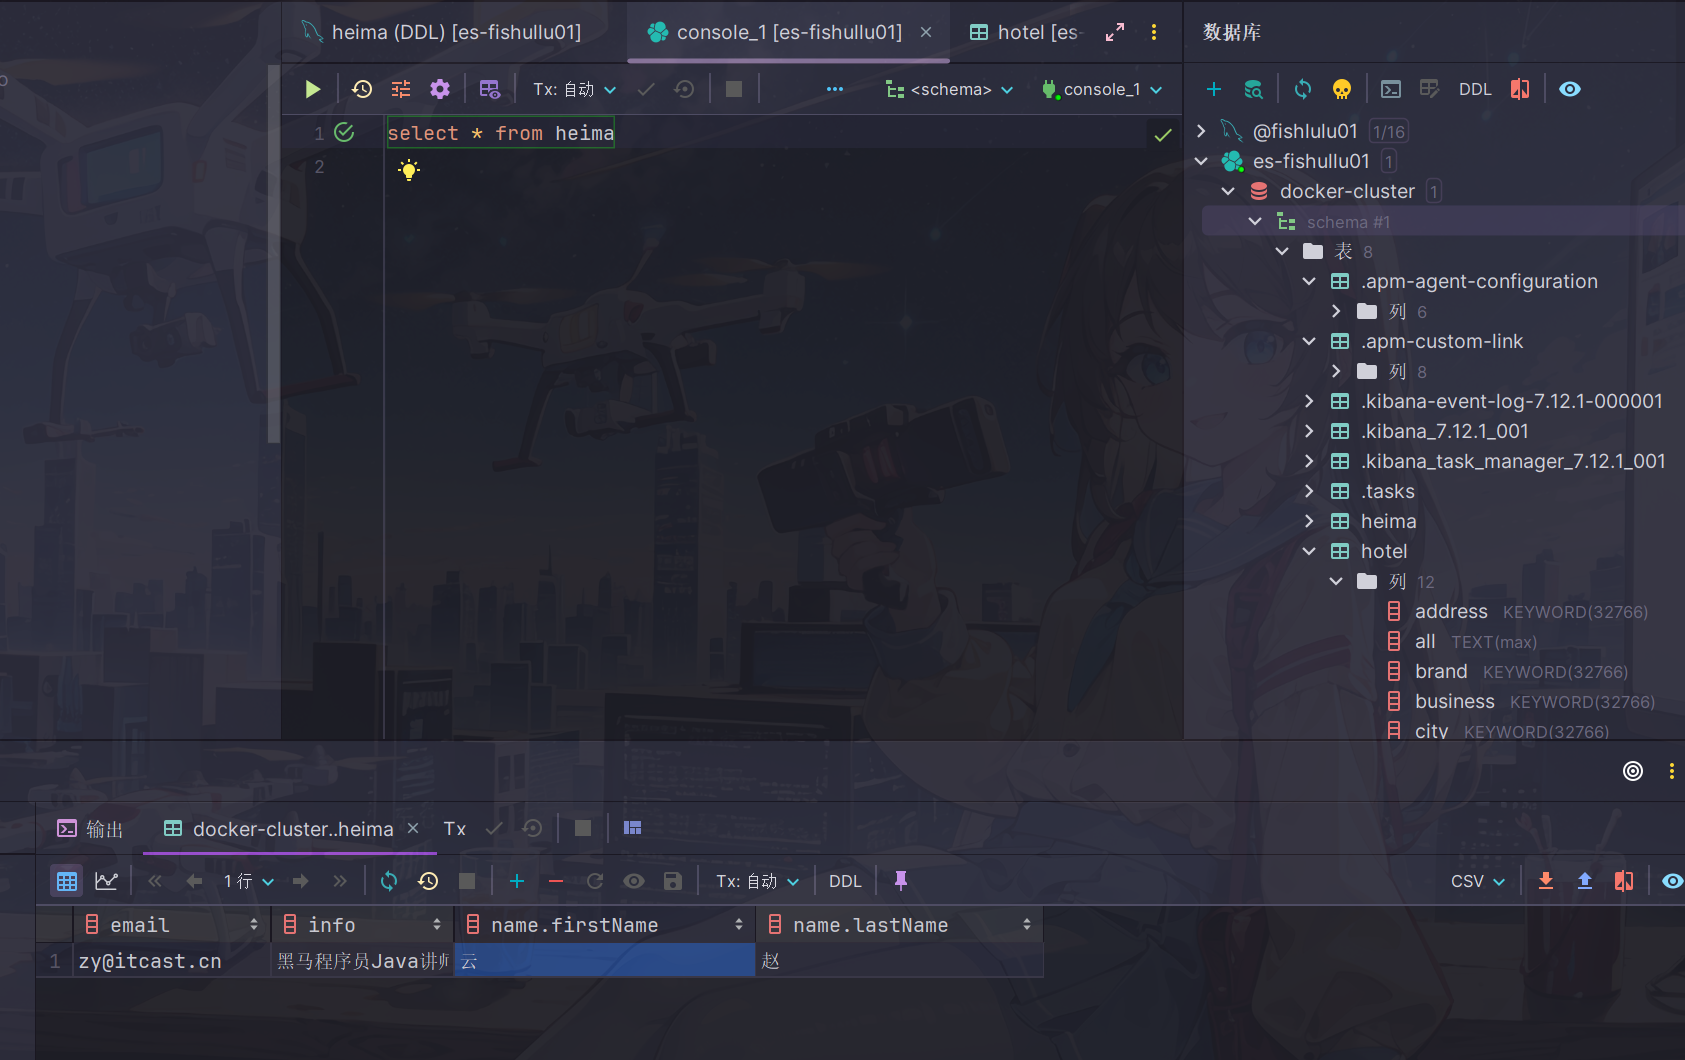Image resolution: width=1685 pixels, height=1060 pixels.
Task: Click DDL button in database panel toolbar
Action: click(x=1475, y=89)
